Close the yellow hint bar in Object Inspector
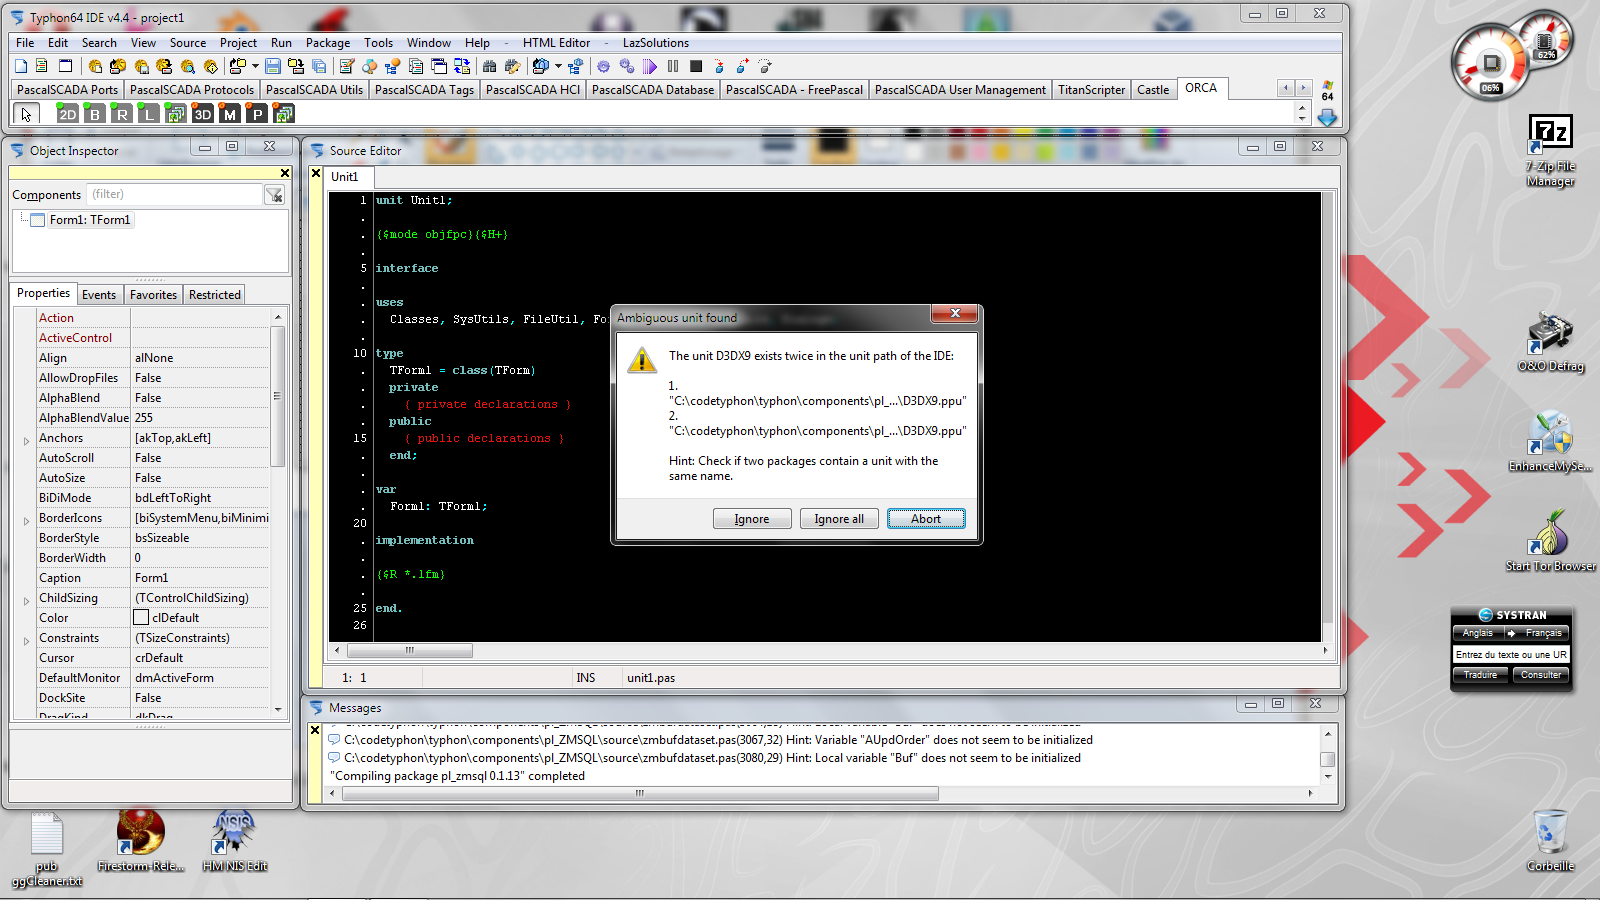1600x900 pixels. [285, 173]
